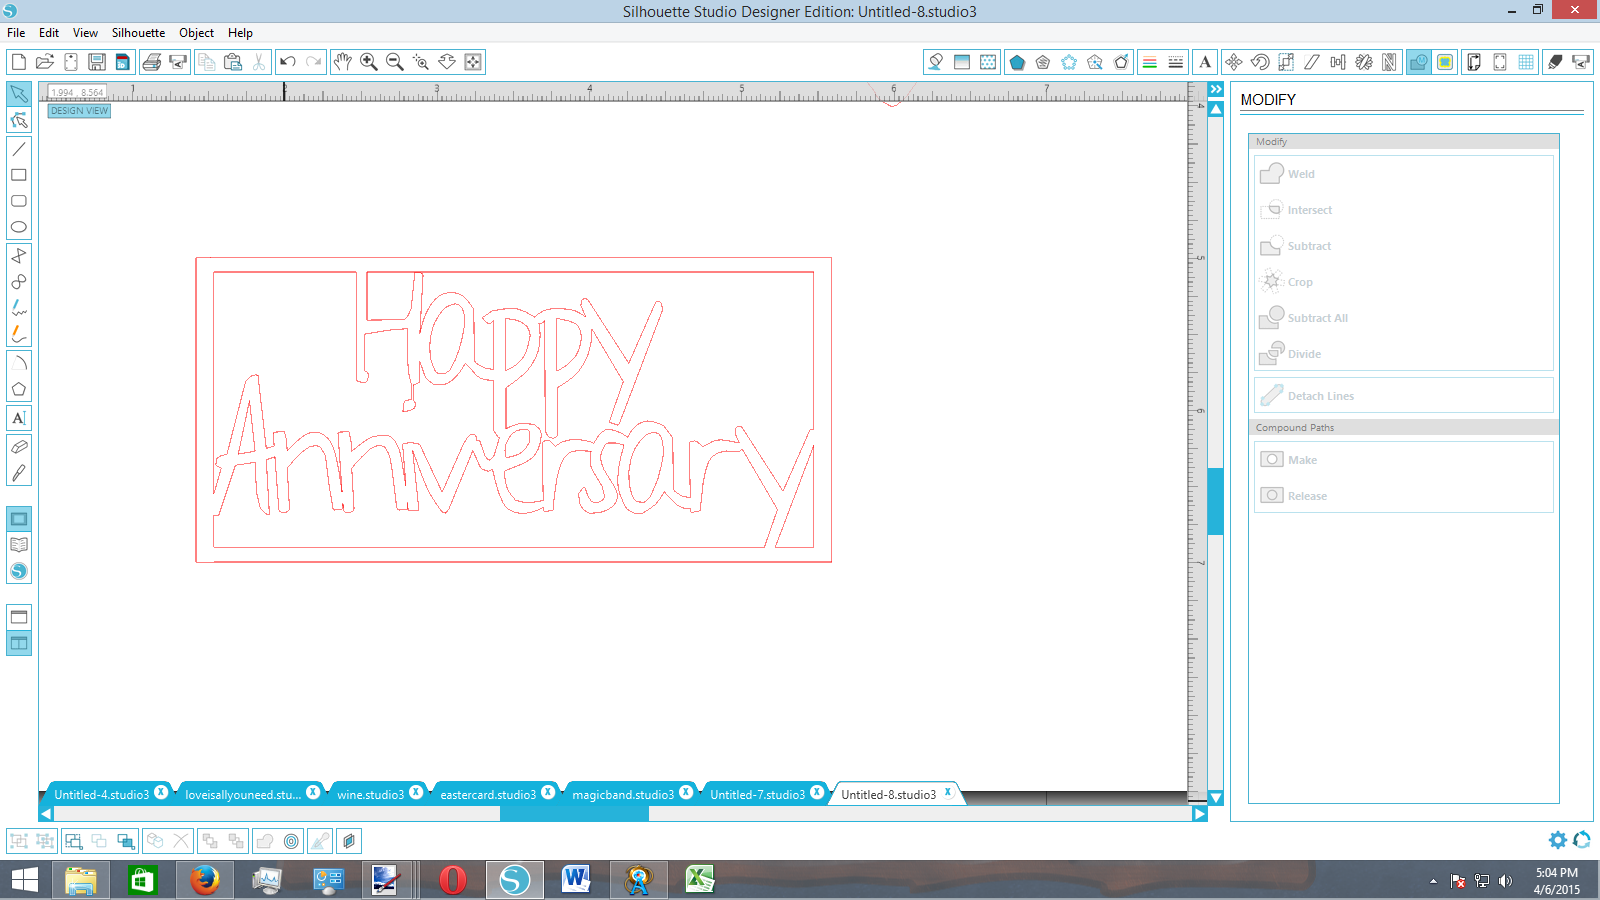The height and width of the screenshot is (900, 1600).
Task: Toggle the Trace window icon
Action: (1444, 62)
